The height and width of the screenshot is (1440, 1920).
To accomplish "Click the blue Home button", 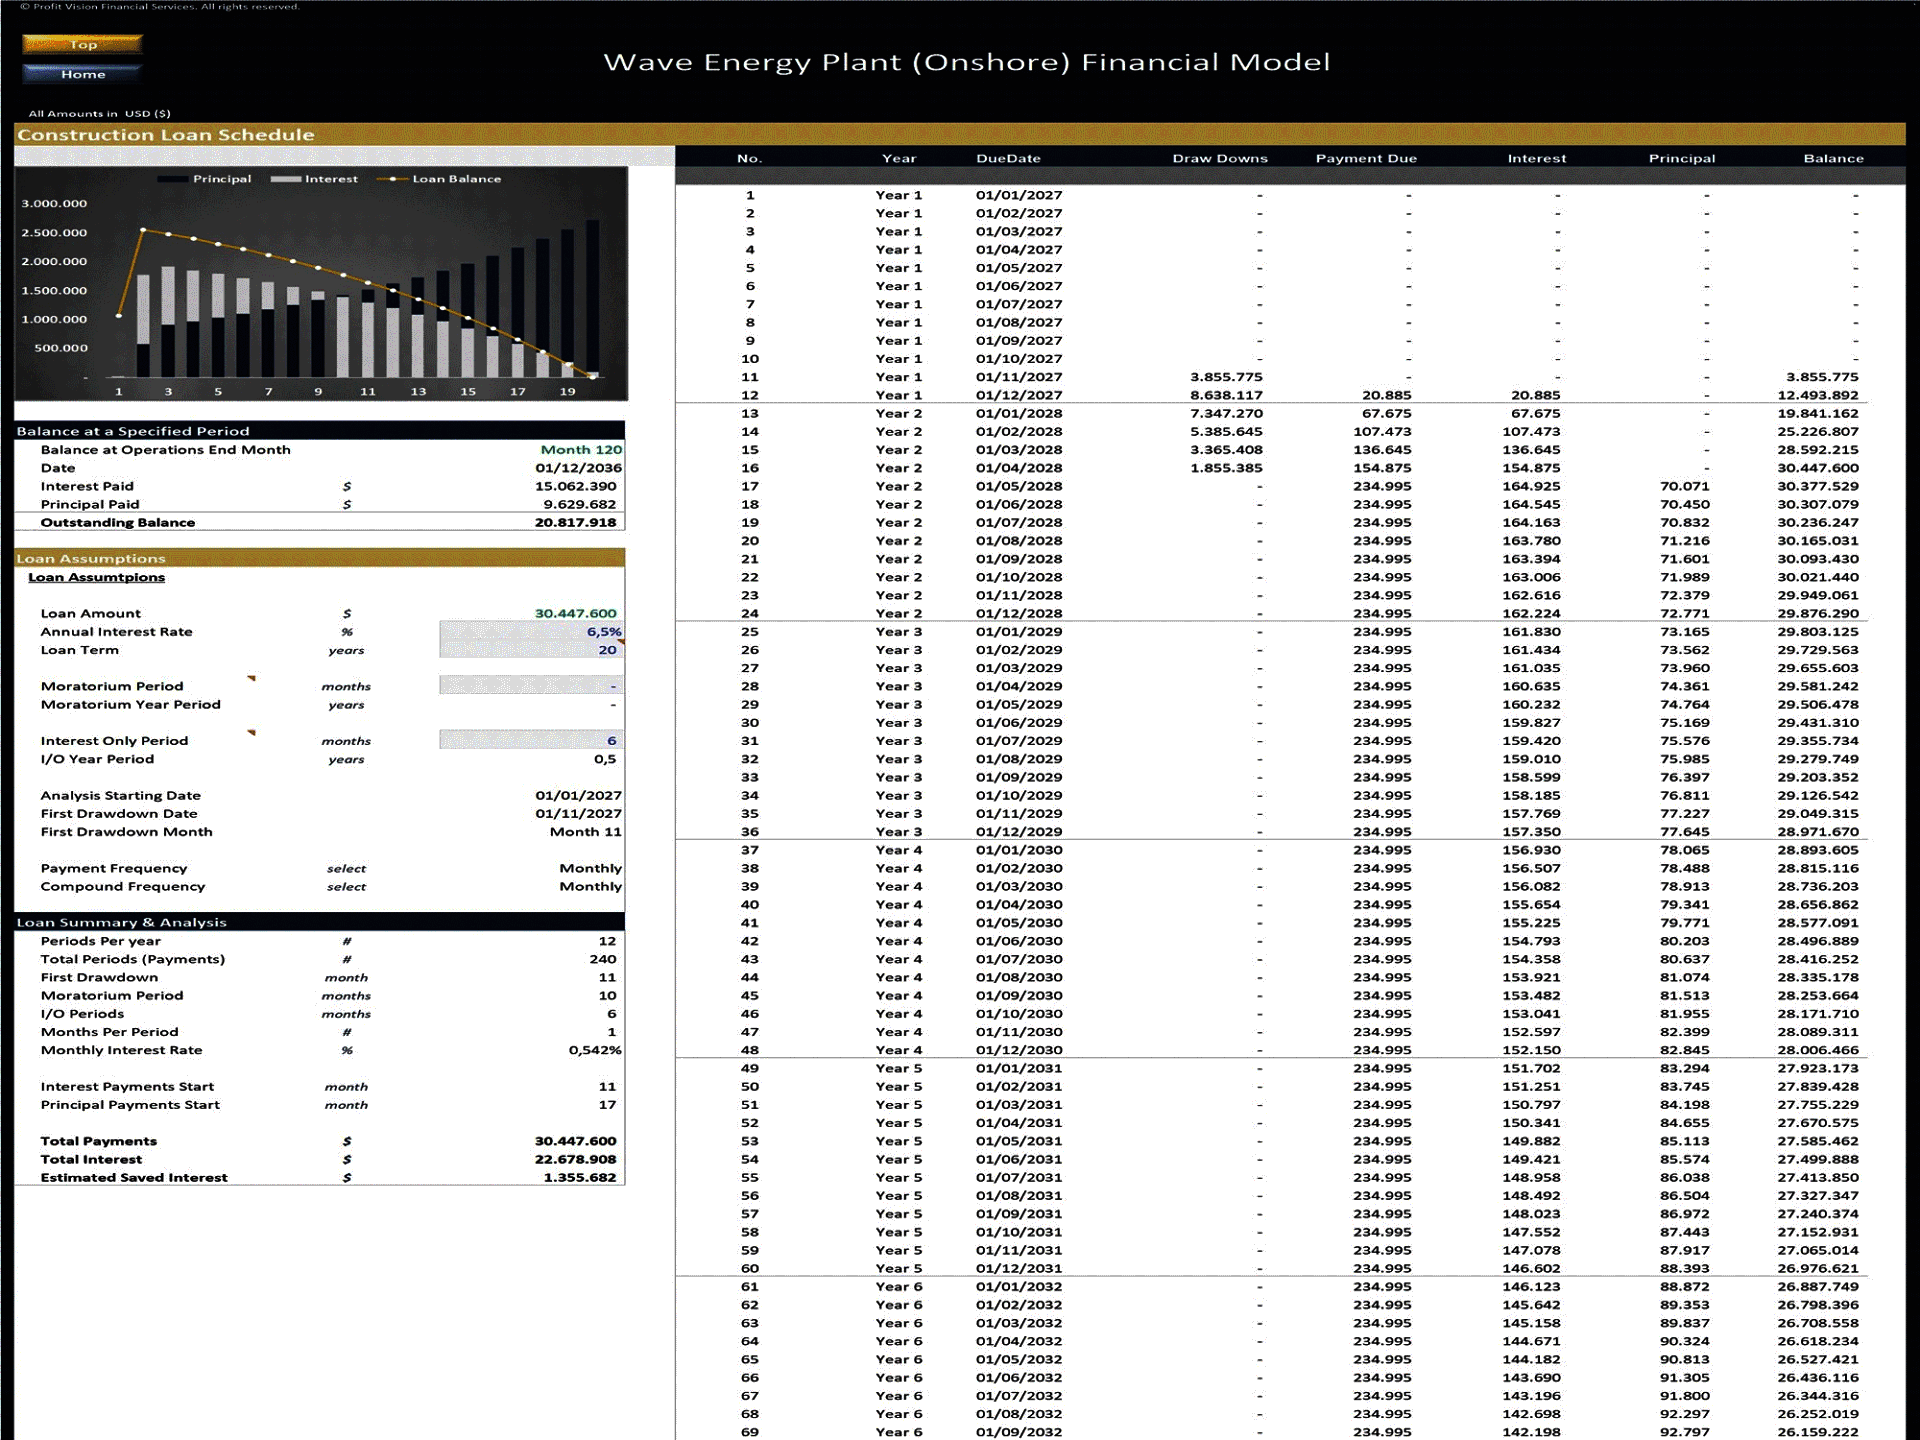I will pos(83,74).
